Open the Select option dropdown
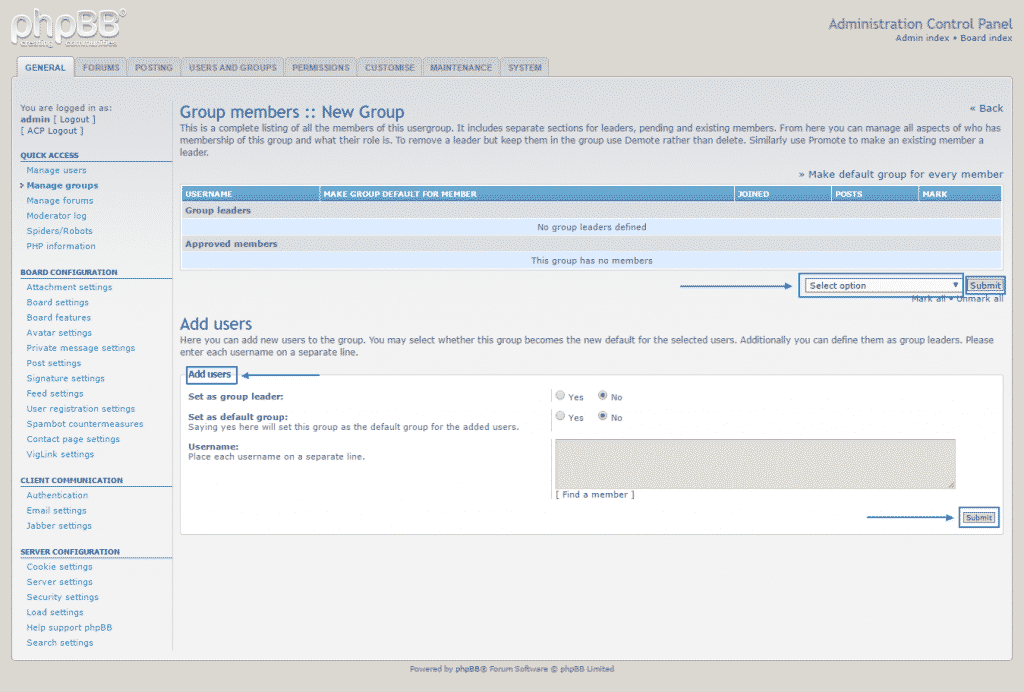This screenshot has width=1024, height=692. click(x=881, y=285)
